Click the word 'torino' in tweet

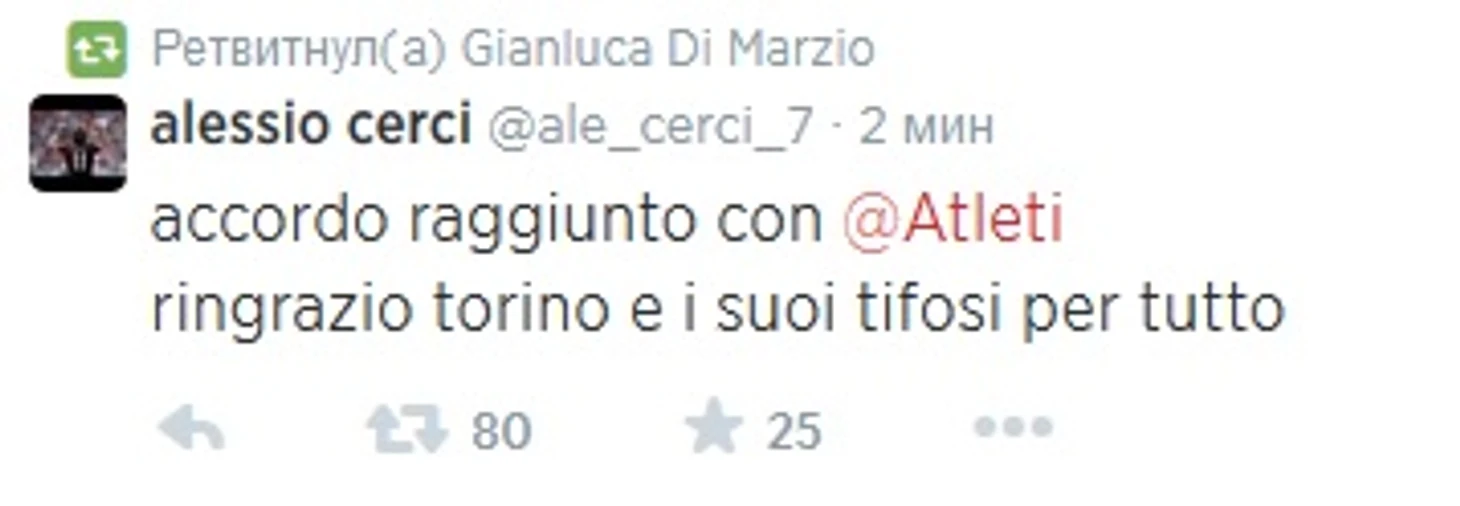point(521,310)
